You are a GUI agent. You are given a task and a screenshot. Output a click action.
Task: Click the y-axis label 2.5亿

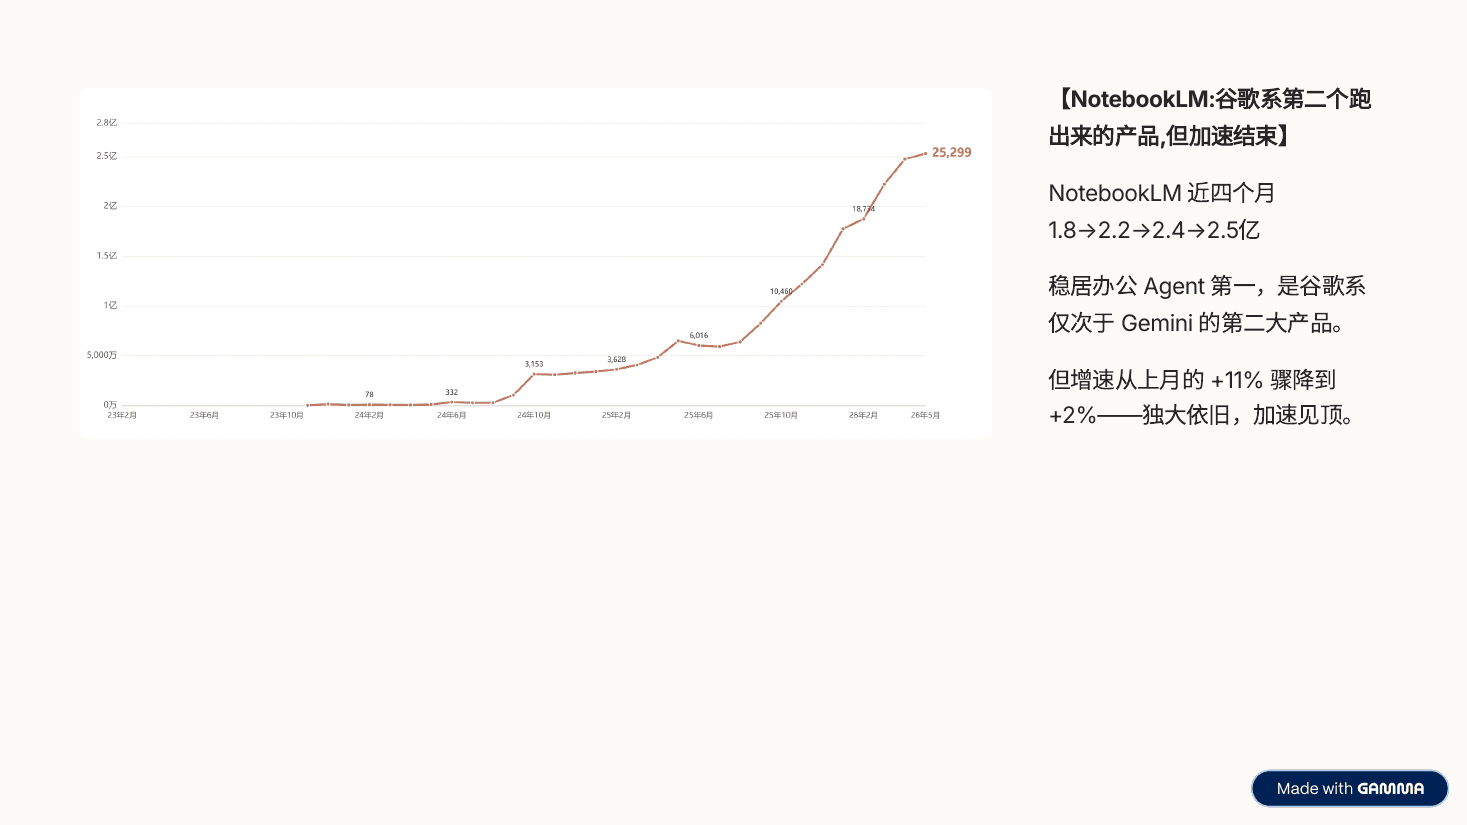point(107,156)
